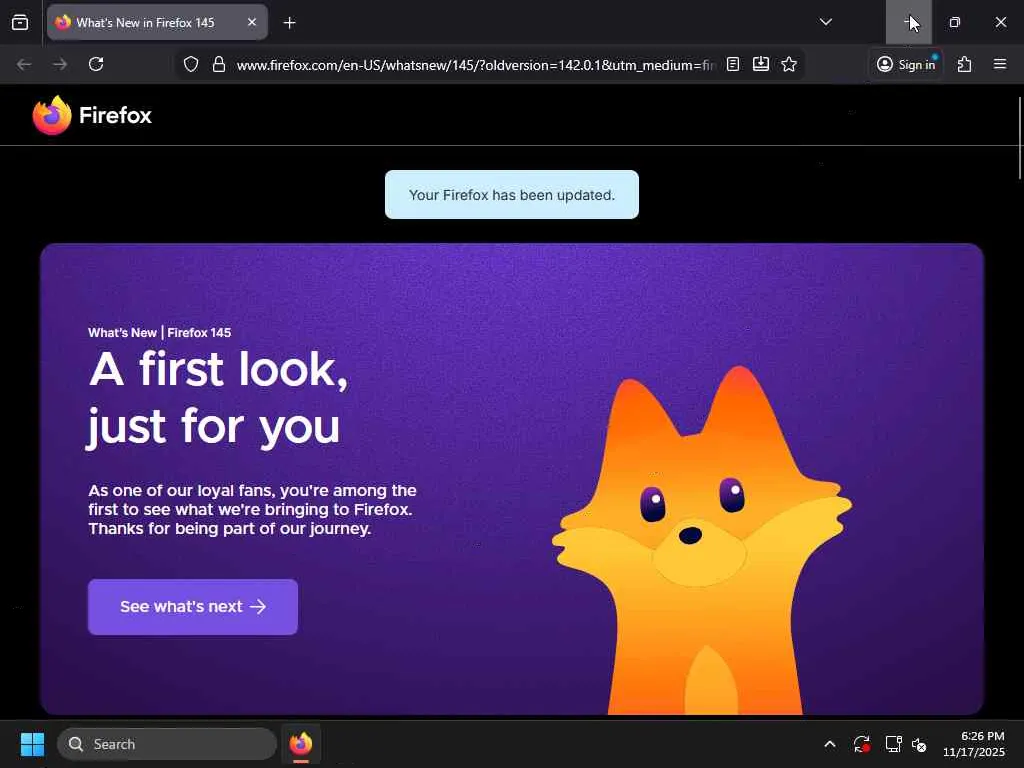Open the Firefox View icon
Screen dimensions: 1024x768
coord(20,22)
